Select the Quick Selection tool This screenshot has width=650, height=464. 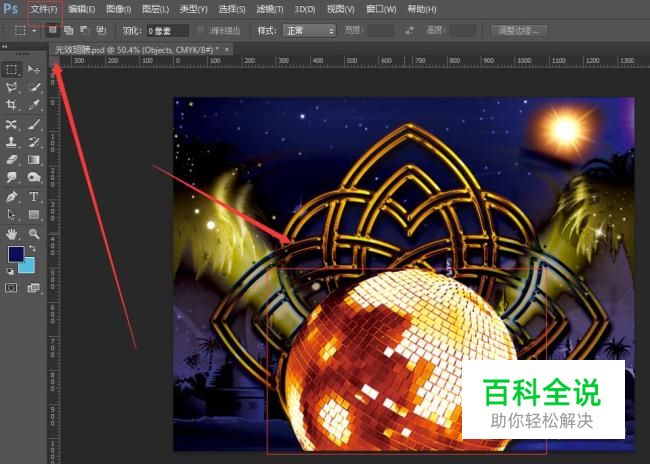(34, 87)
